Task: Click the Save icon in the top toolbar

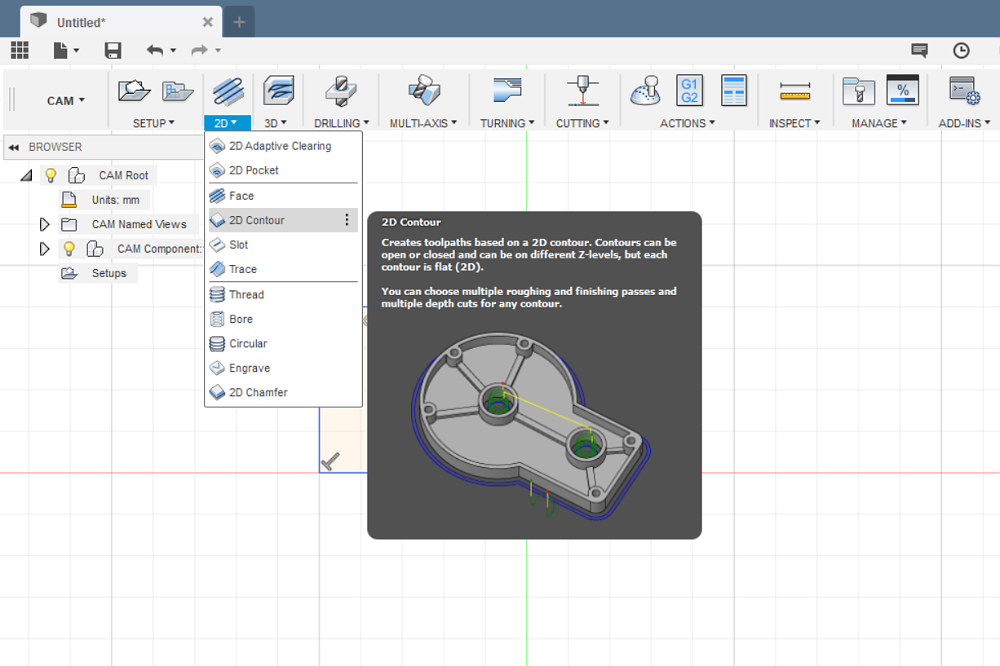Action: click(x=113, y=50)
